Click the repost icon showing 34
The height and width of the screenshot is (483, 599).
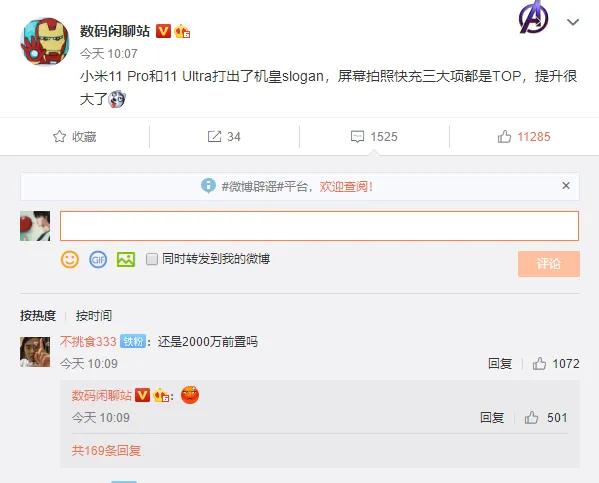pyautogui.click(x=214, y=136)
